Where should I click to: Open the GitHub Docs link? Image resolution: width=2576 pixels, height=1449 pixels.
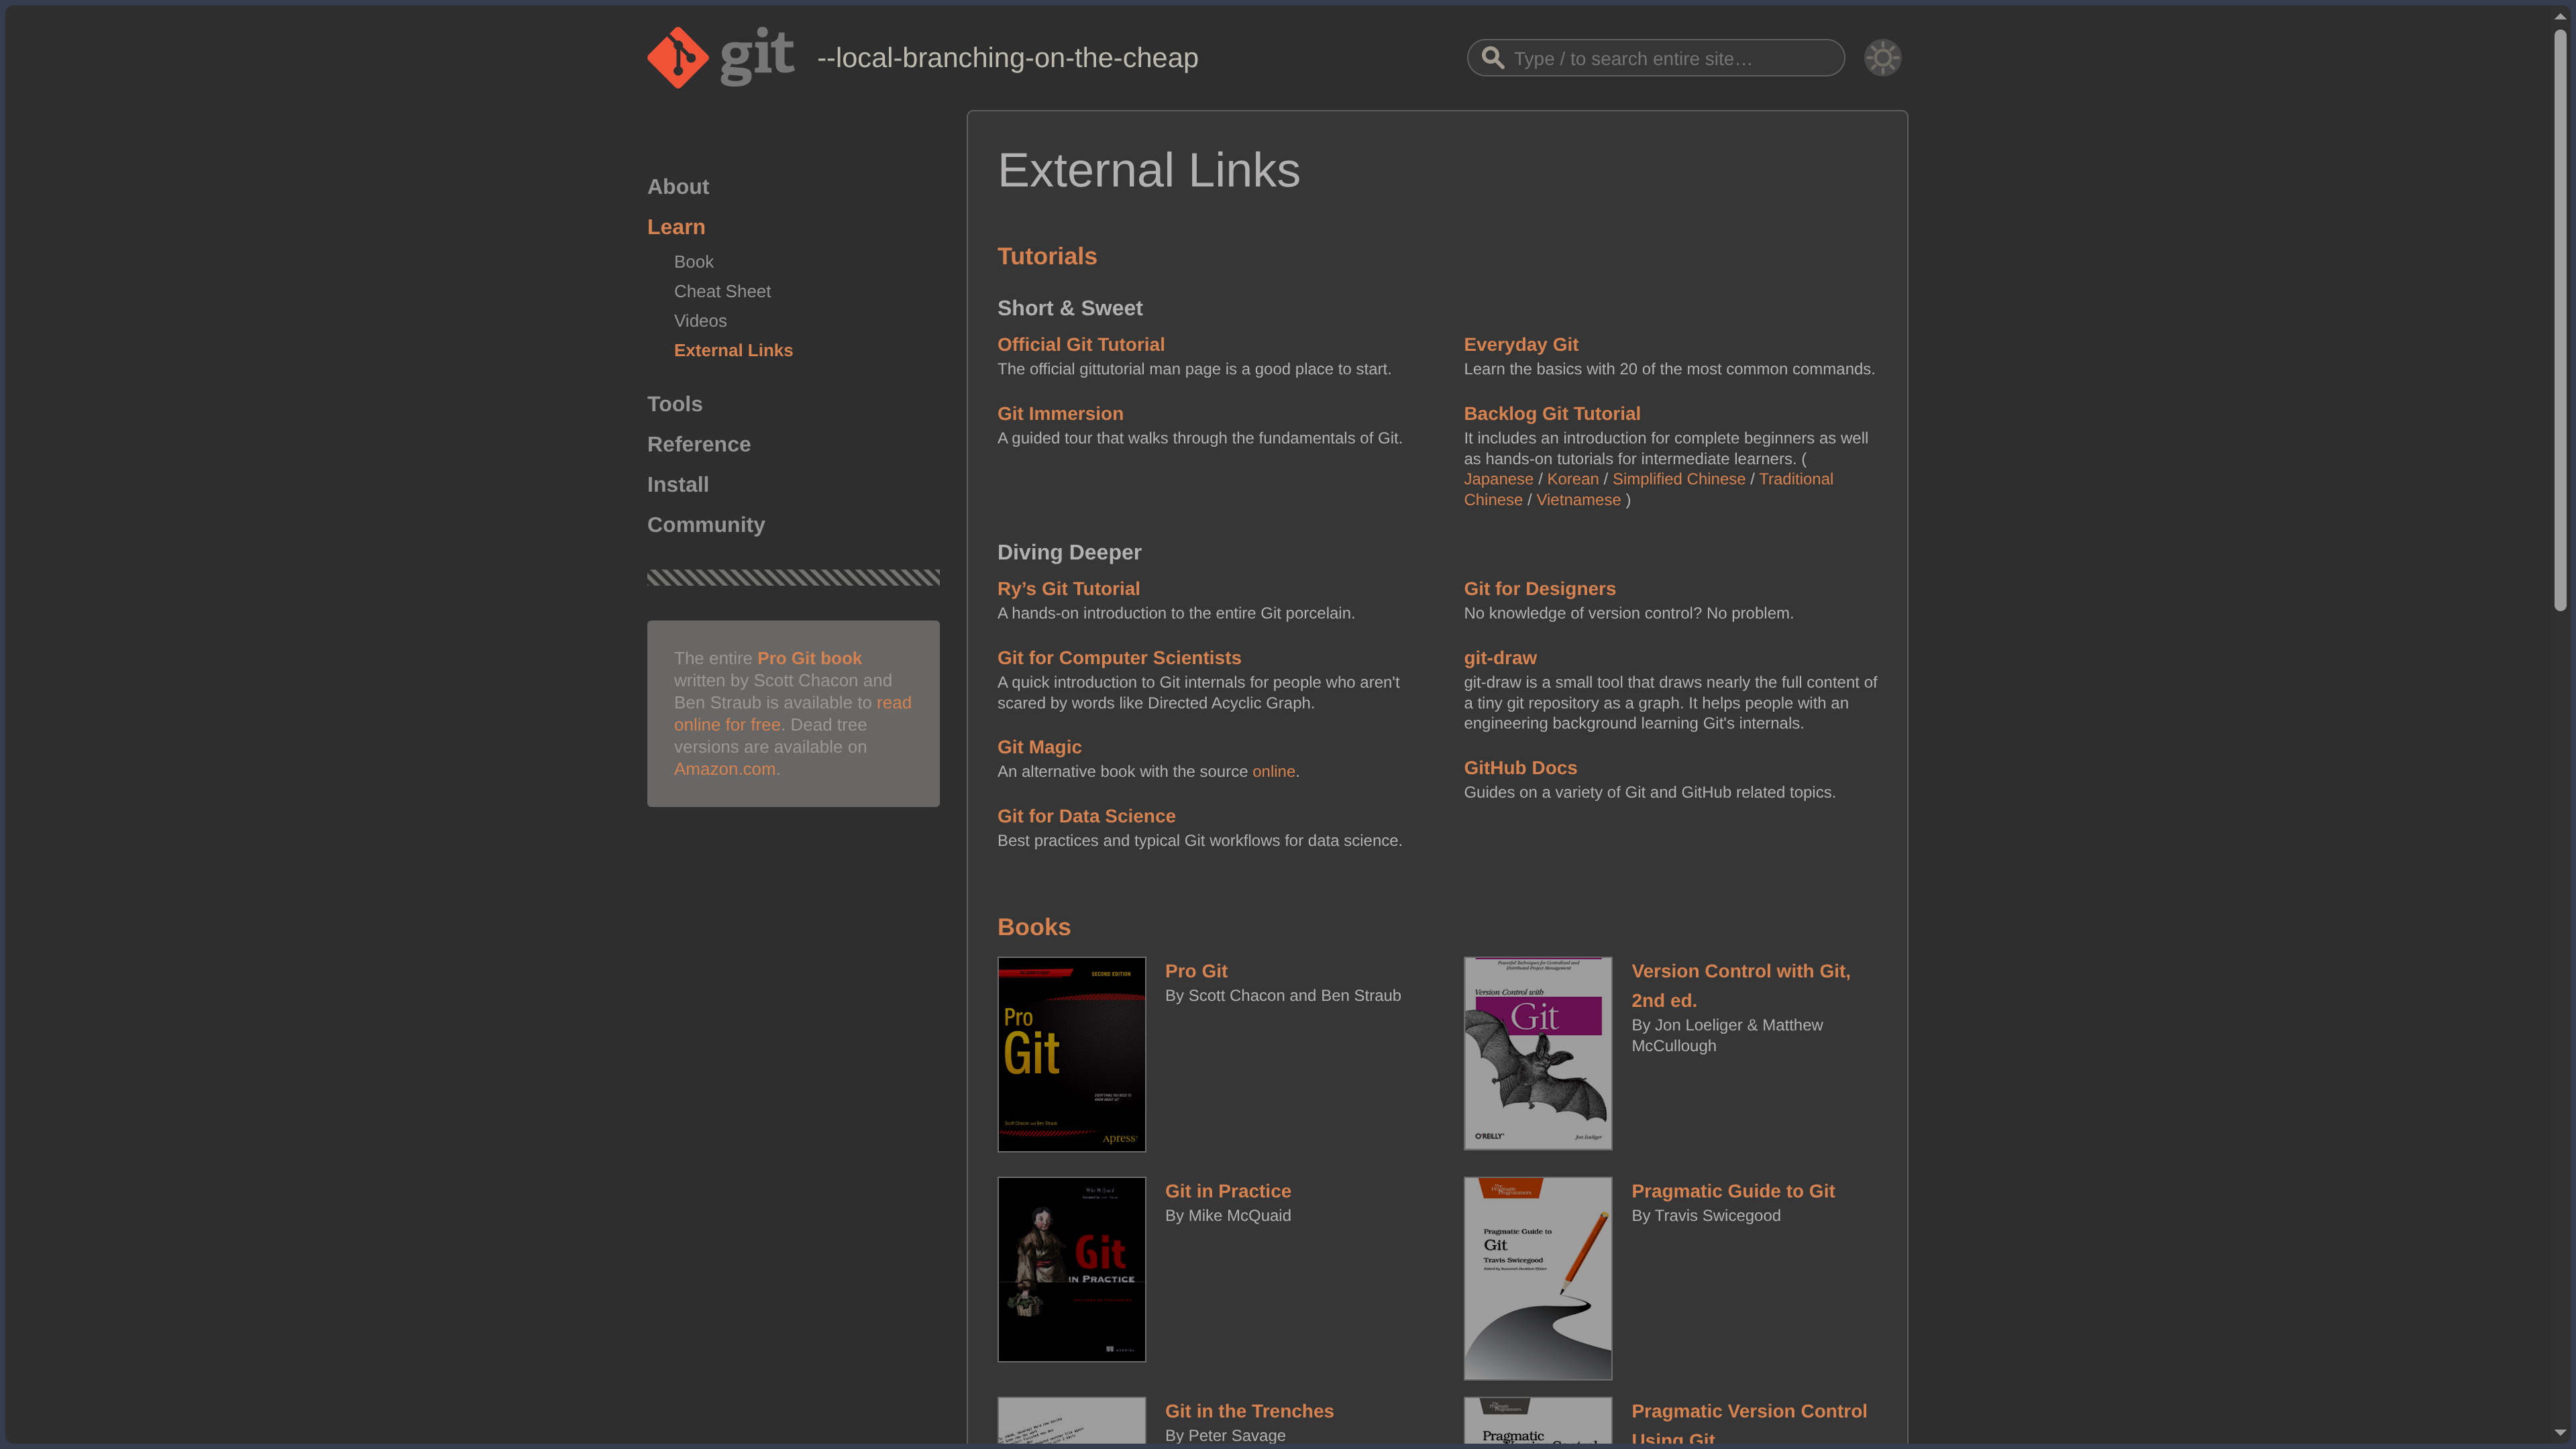1519,768
